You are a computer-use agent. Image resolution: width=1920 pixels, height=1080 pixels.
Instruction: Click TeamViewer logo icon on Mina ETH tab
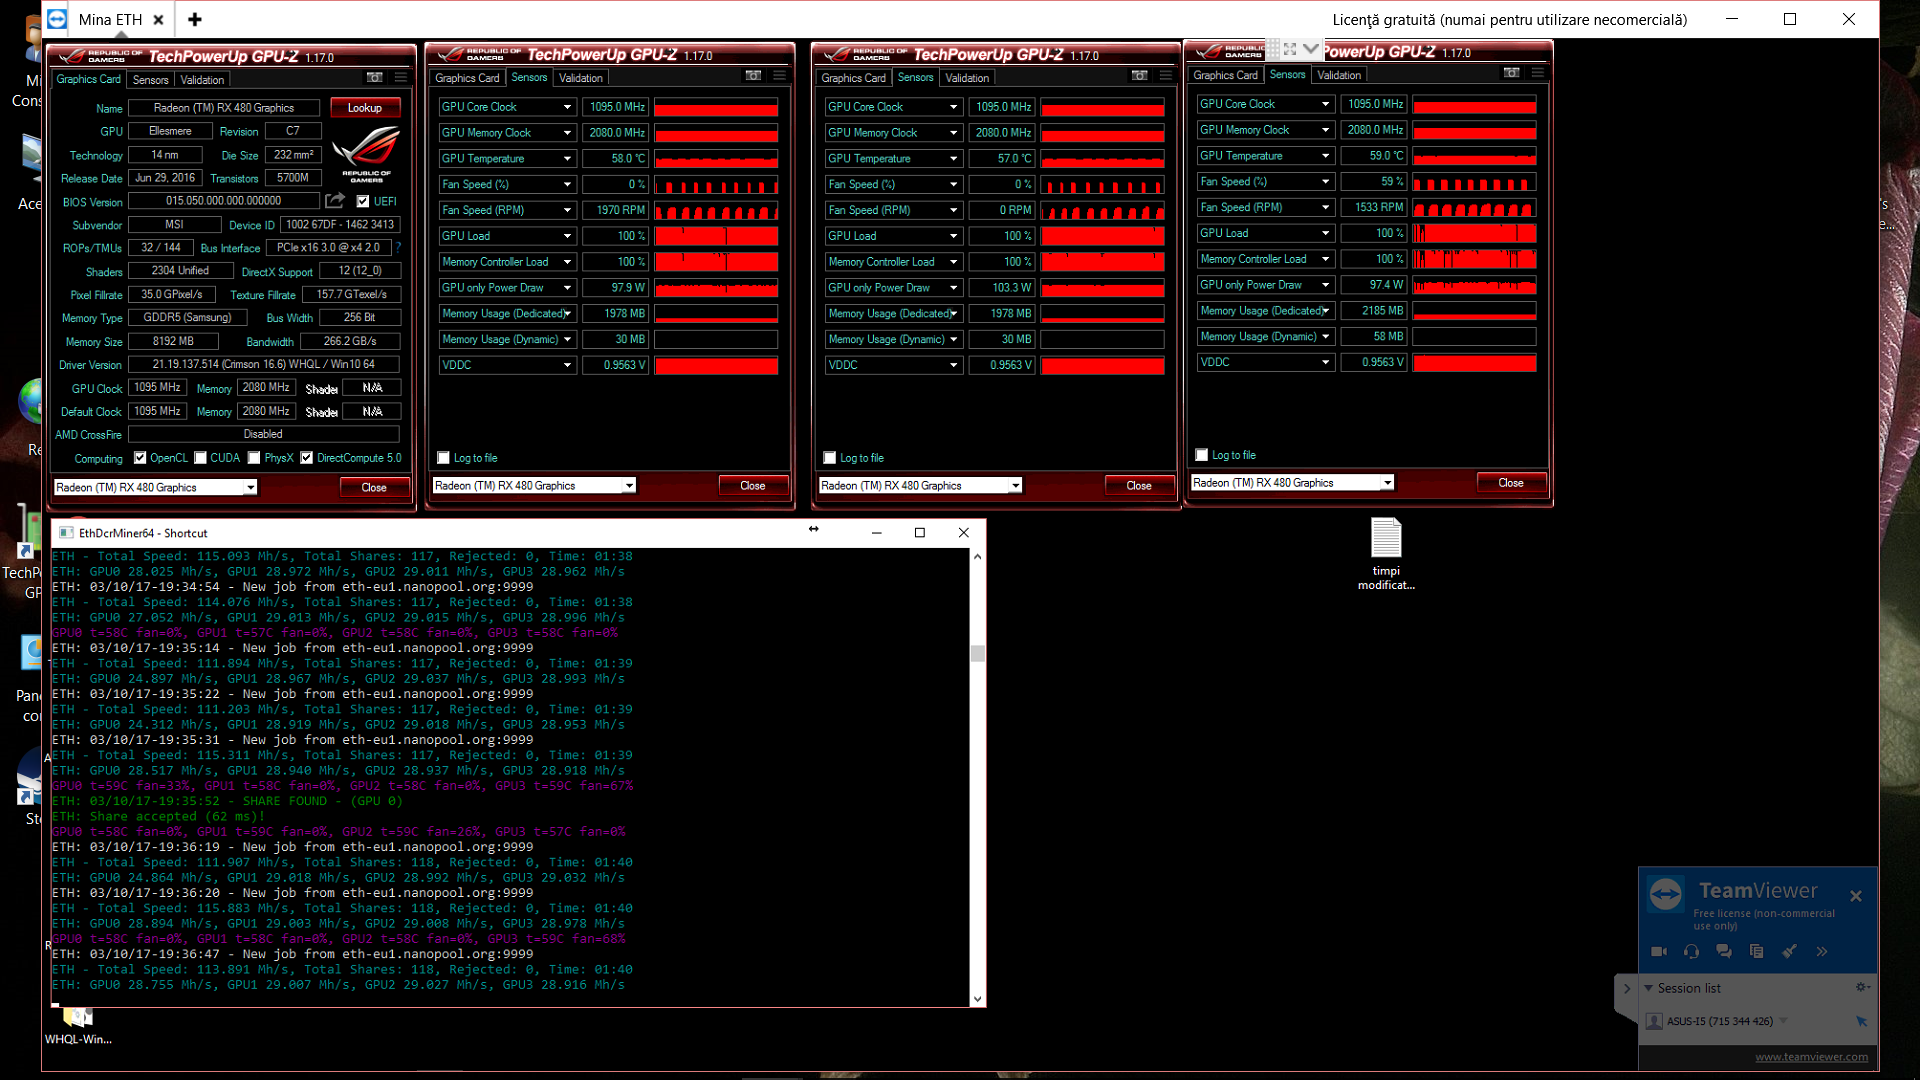(x=57, y=19)
